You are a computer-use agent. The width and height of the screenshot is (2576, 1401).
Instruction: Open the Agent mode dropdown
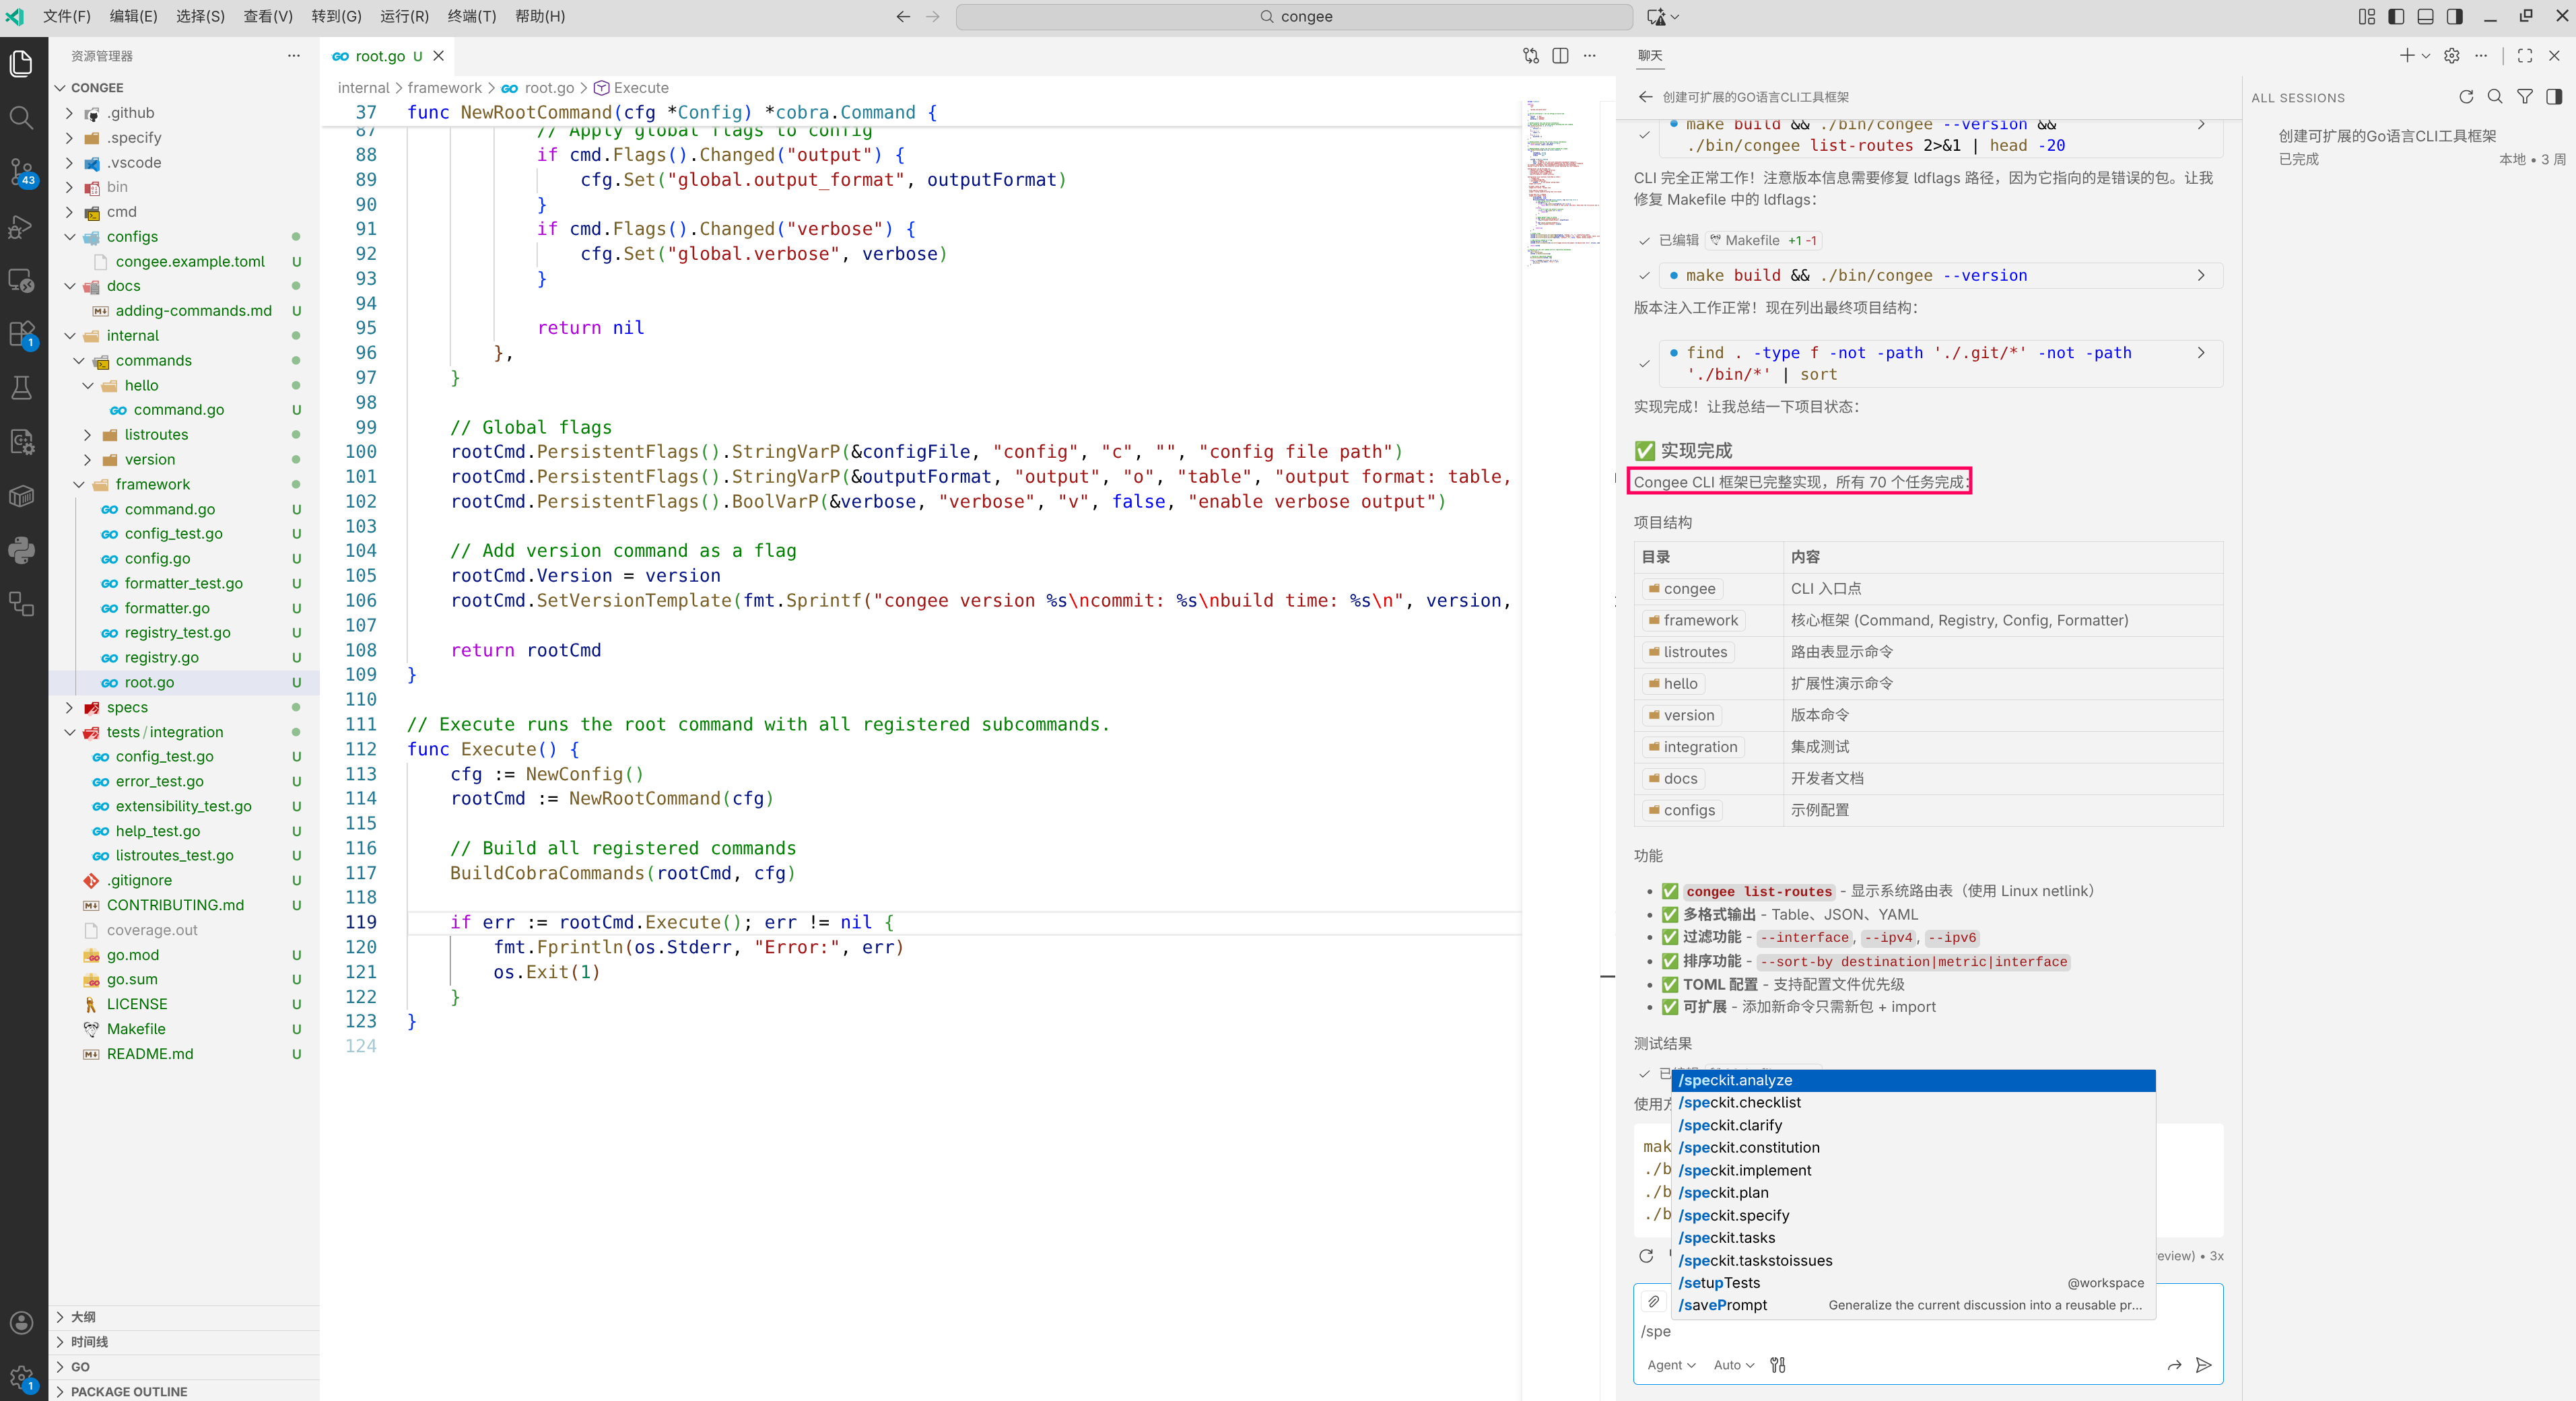1671,1365
